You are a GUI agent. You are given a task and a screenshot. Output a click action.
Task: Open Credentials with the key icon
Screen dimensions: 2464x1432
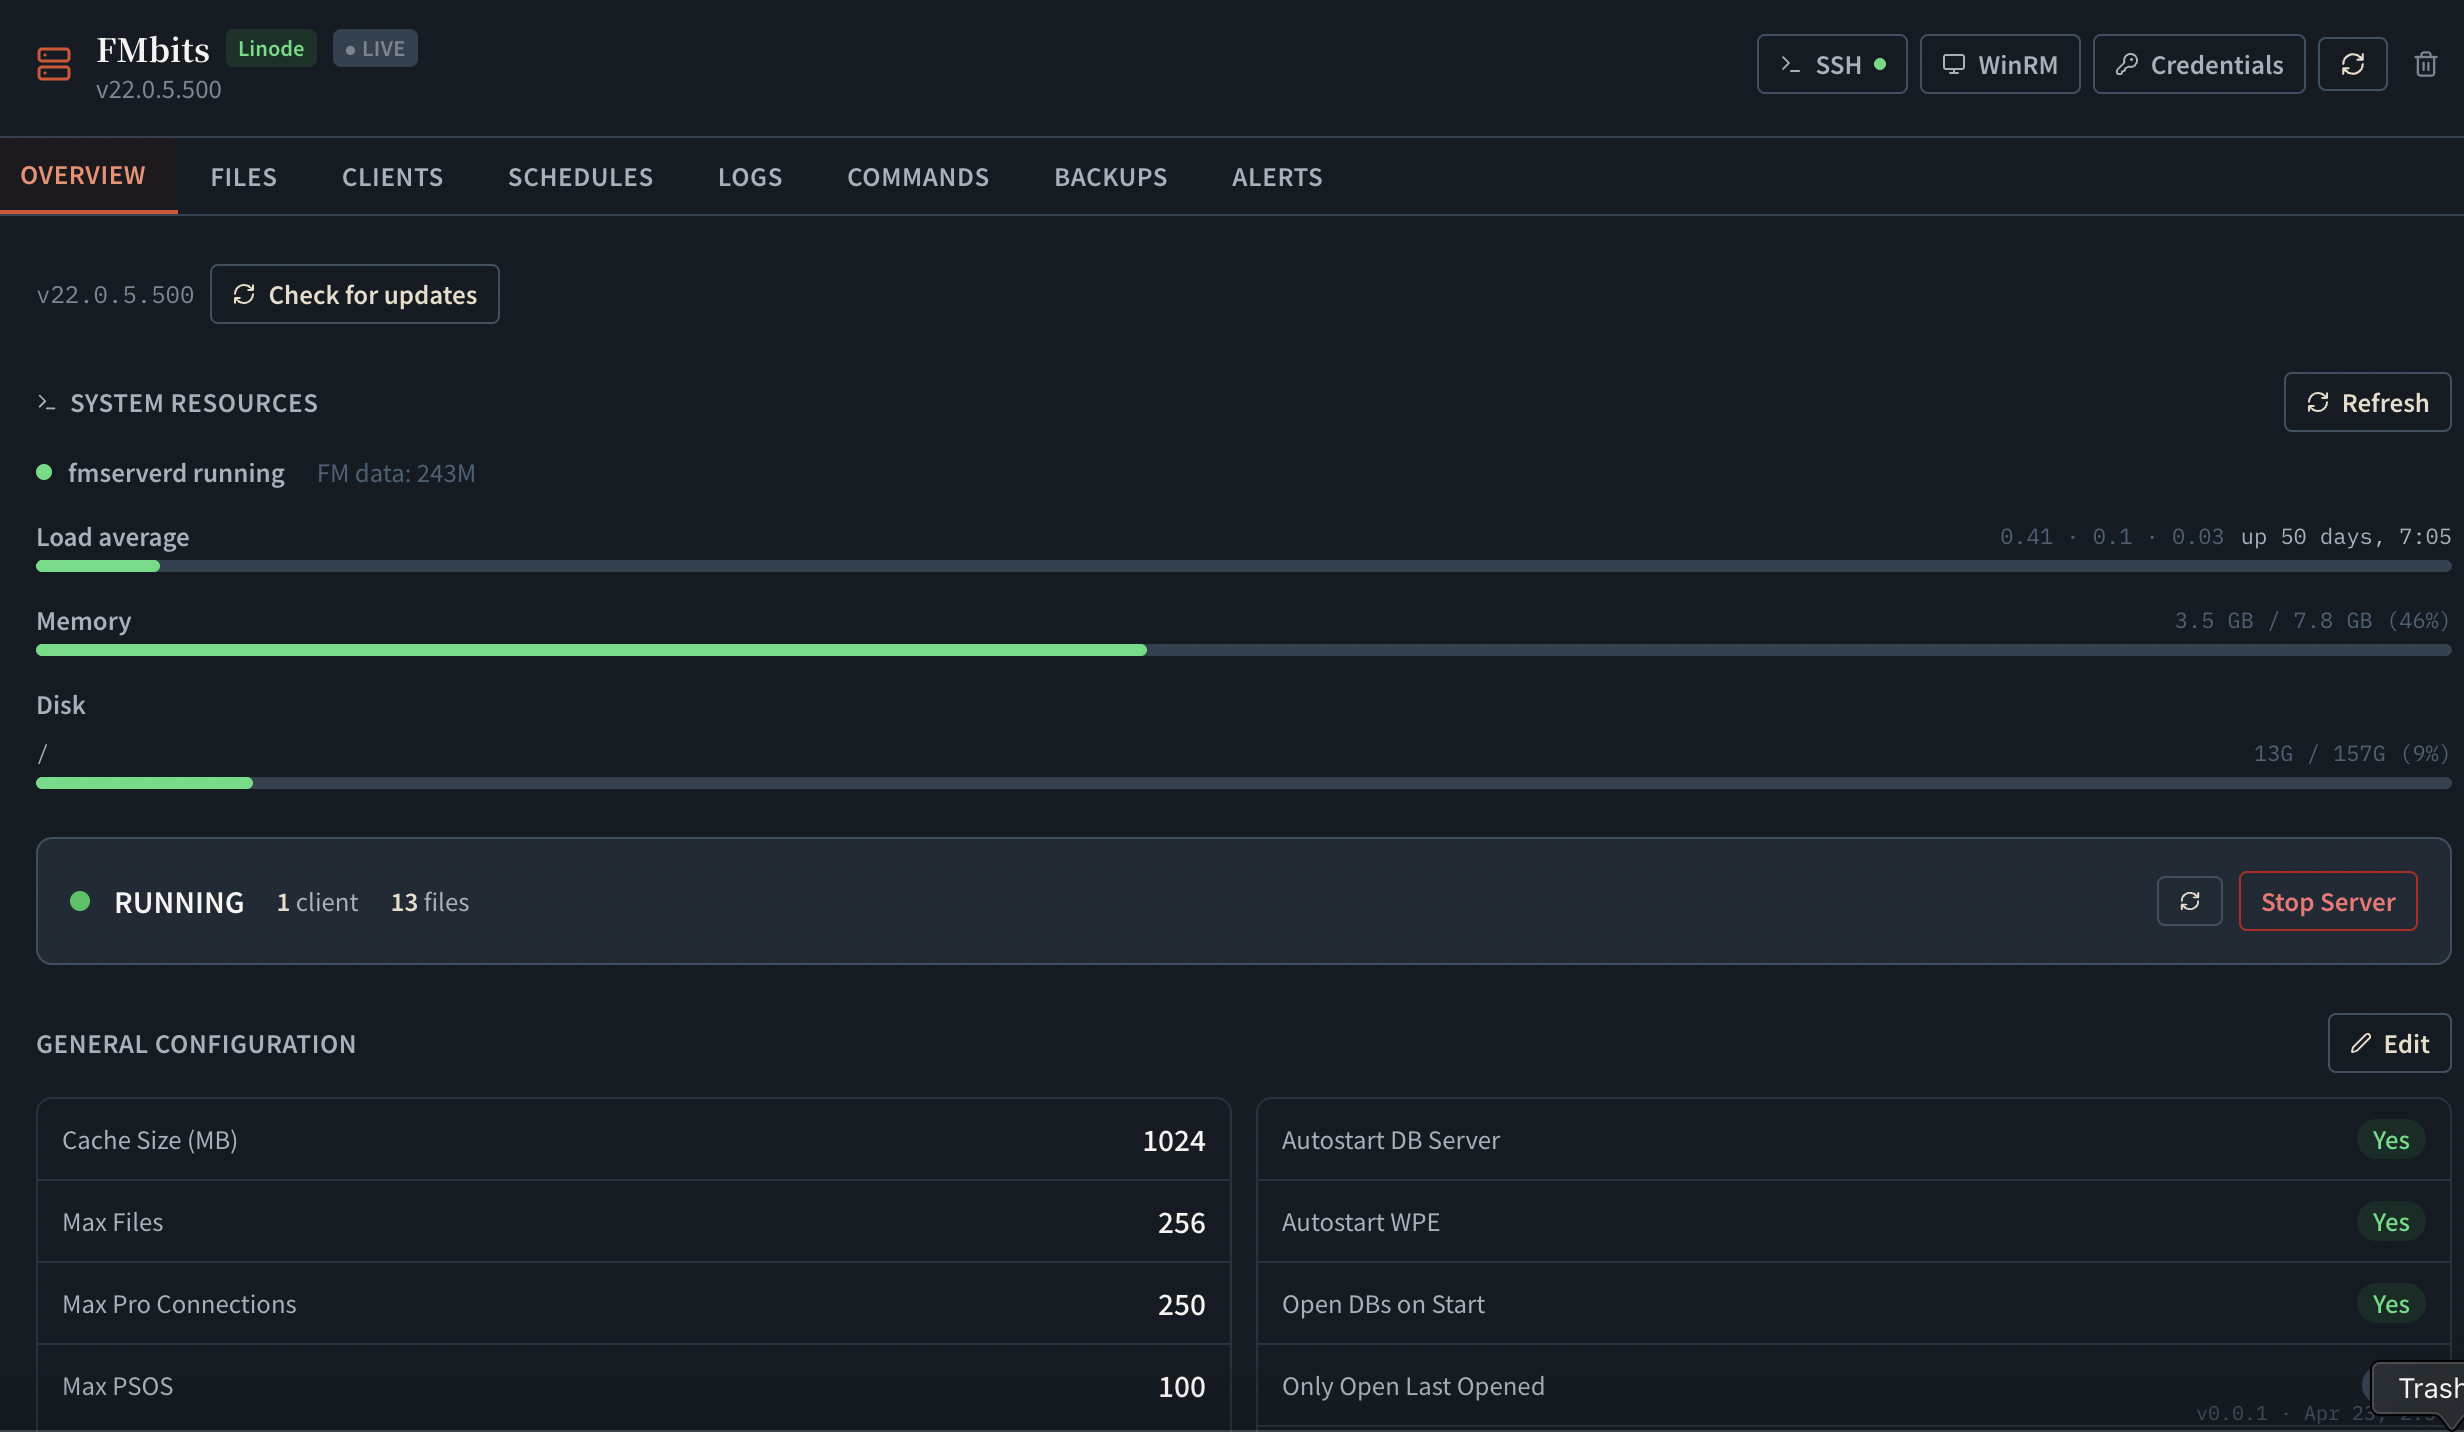[x=2198, y=65]
